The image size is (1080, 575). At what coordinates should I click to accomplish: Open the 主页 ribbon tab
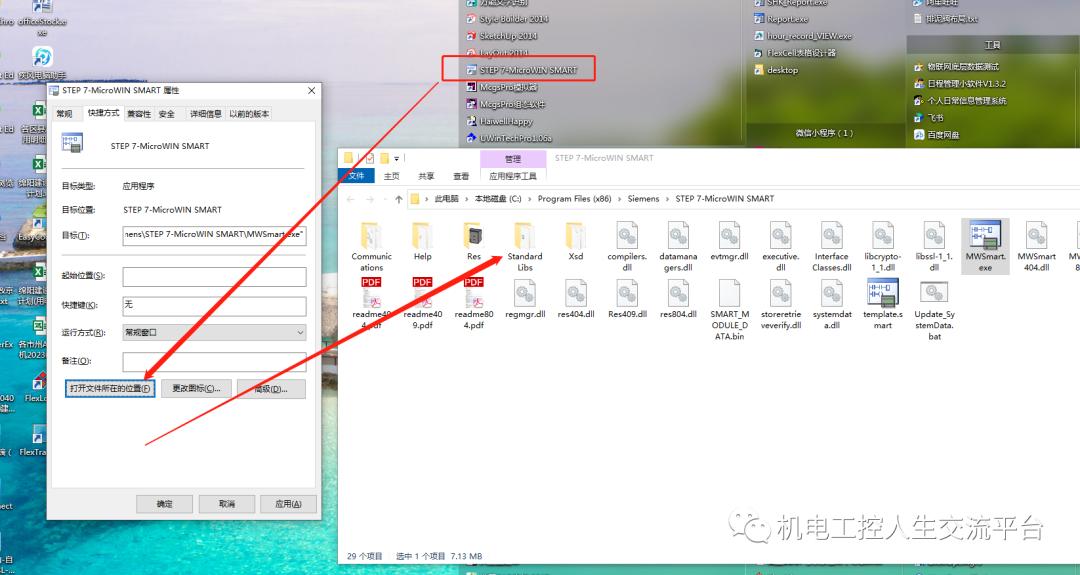point(392,176)
